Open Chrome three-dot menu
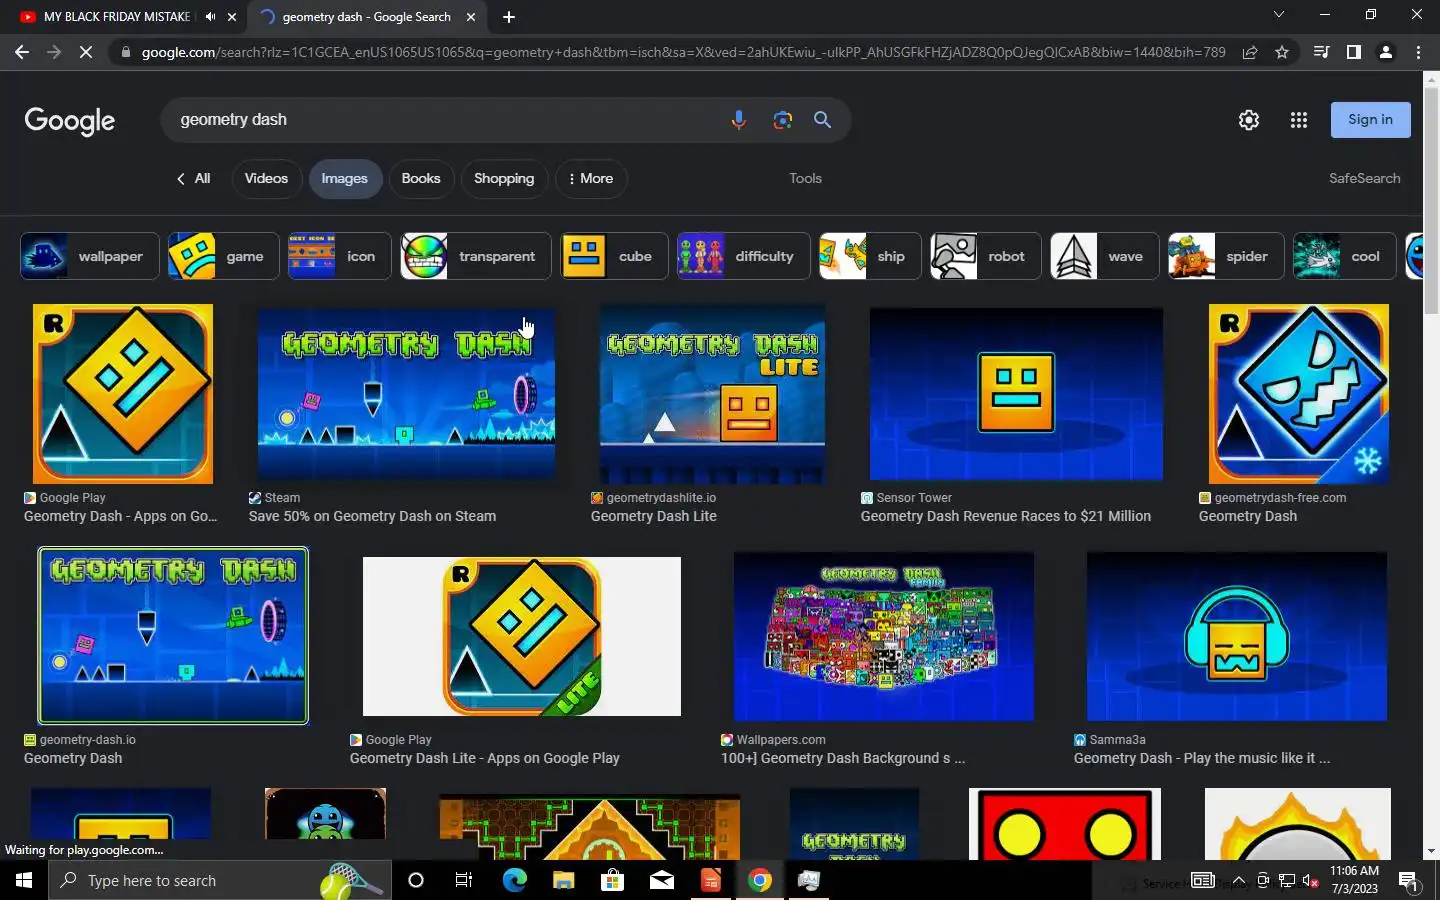The image size is (1440, 900). (1418, 52)
